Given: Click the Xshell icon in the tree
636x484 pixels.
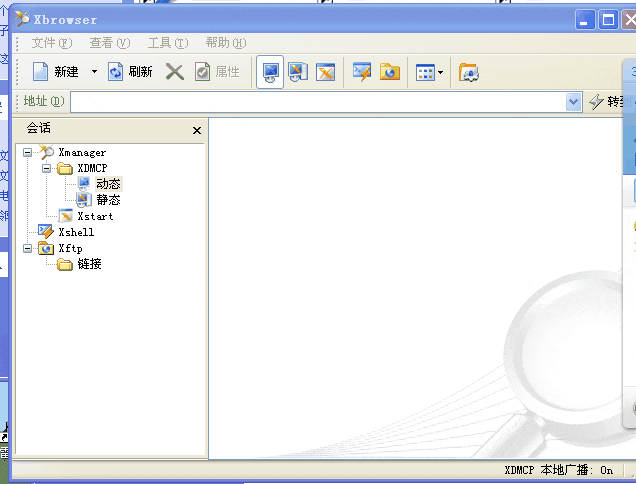Looking at the screenshot, I should (46, 232).
